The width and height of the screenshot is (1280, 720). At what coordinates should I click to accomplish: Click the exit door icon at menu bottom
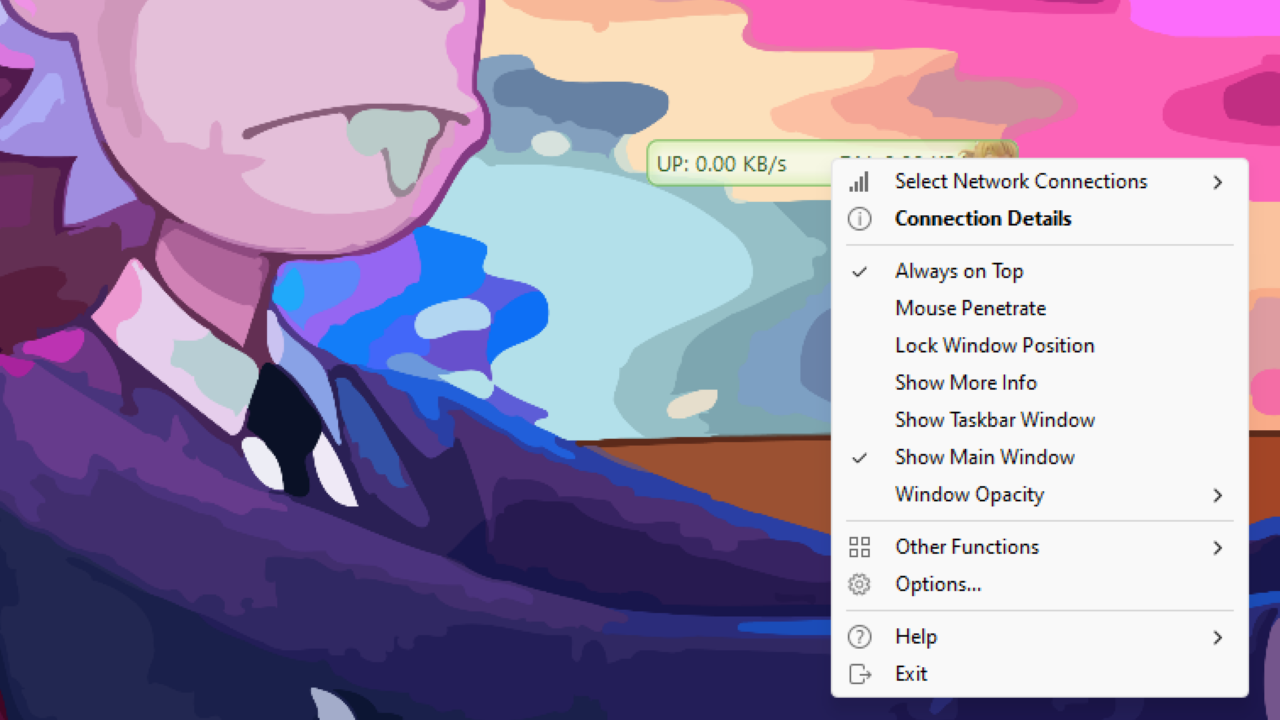859,674
